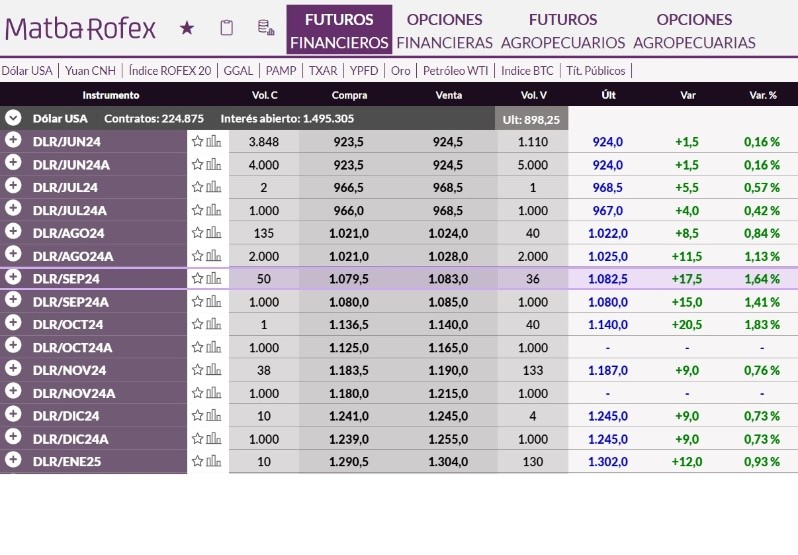This screenshot has height=555, width=798.
Task: Toggle the favorite star for DLR/OCT24
Action: [197, 325]
